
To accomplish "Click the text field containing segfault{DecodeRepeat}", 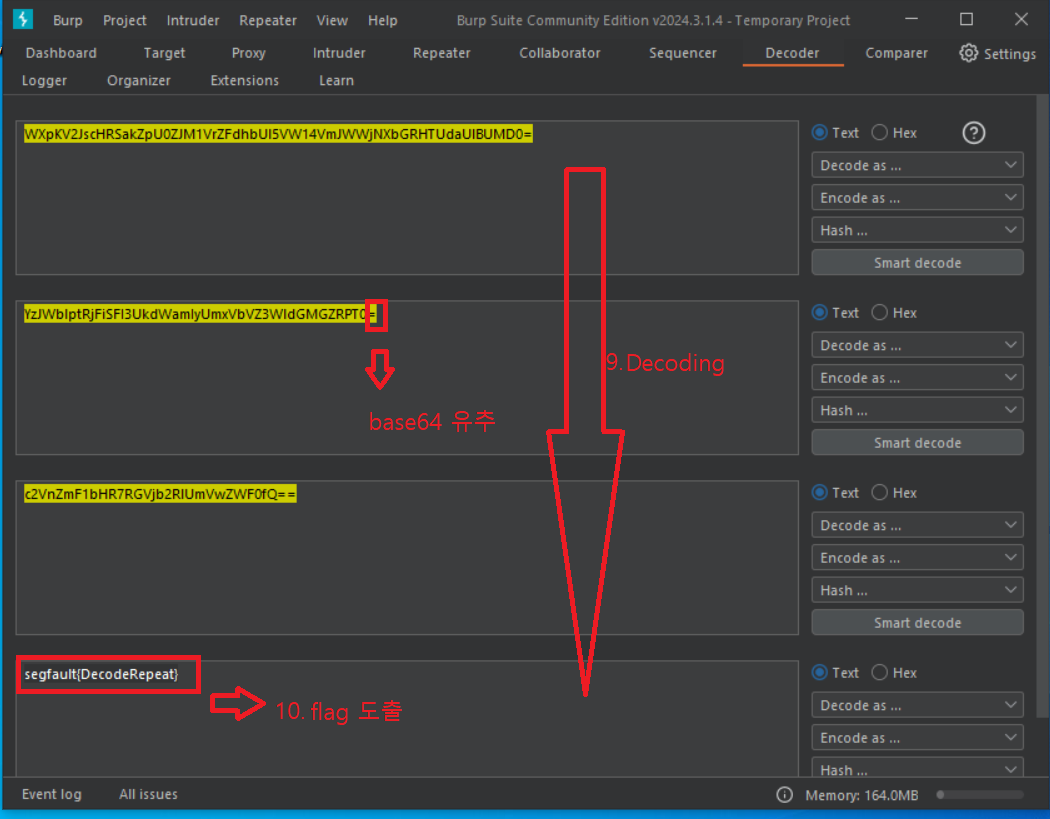I will 406,719.
